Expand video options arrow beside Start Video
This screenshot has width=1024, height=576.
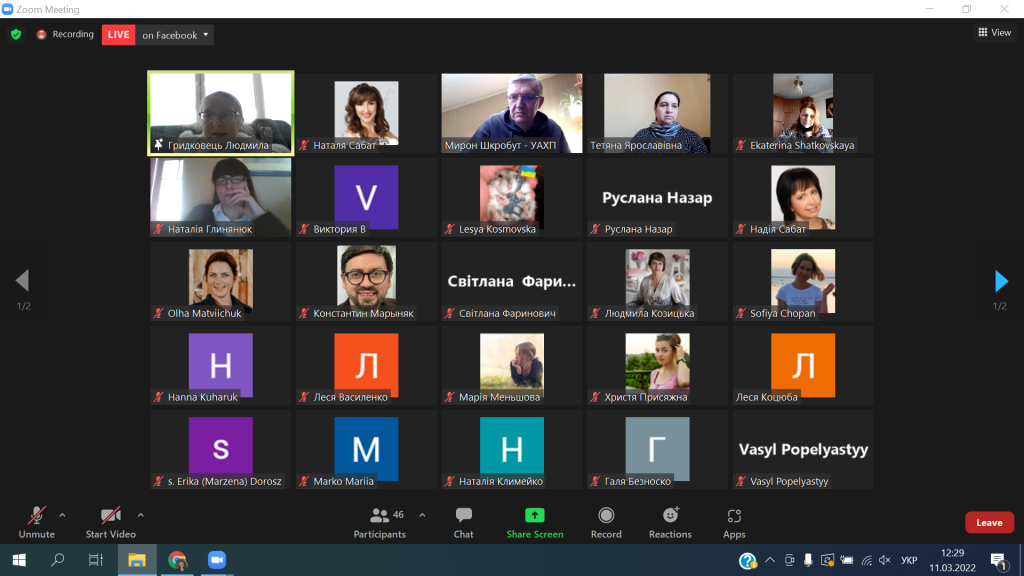click(140, 516)
